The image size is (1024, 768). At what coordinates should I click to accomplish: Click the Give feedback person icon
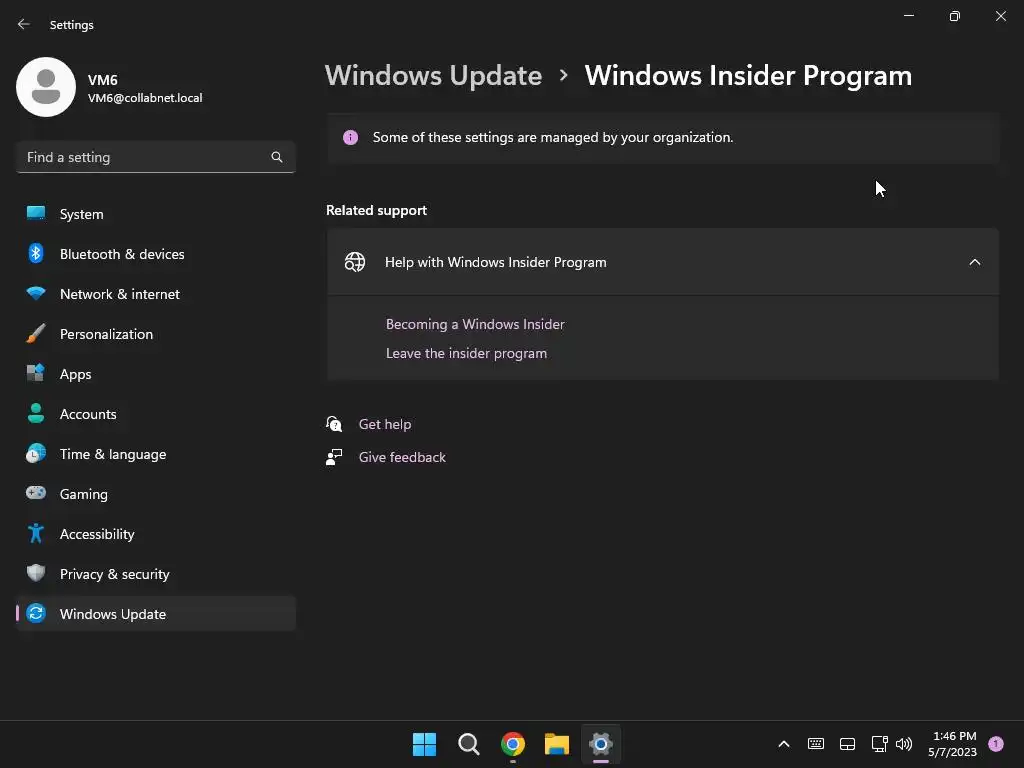click(x=334, y=457)
